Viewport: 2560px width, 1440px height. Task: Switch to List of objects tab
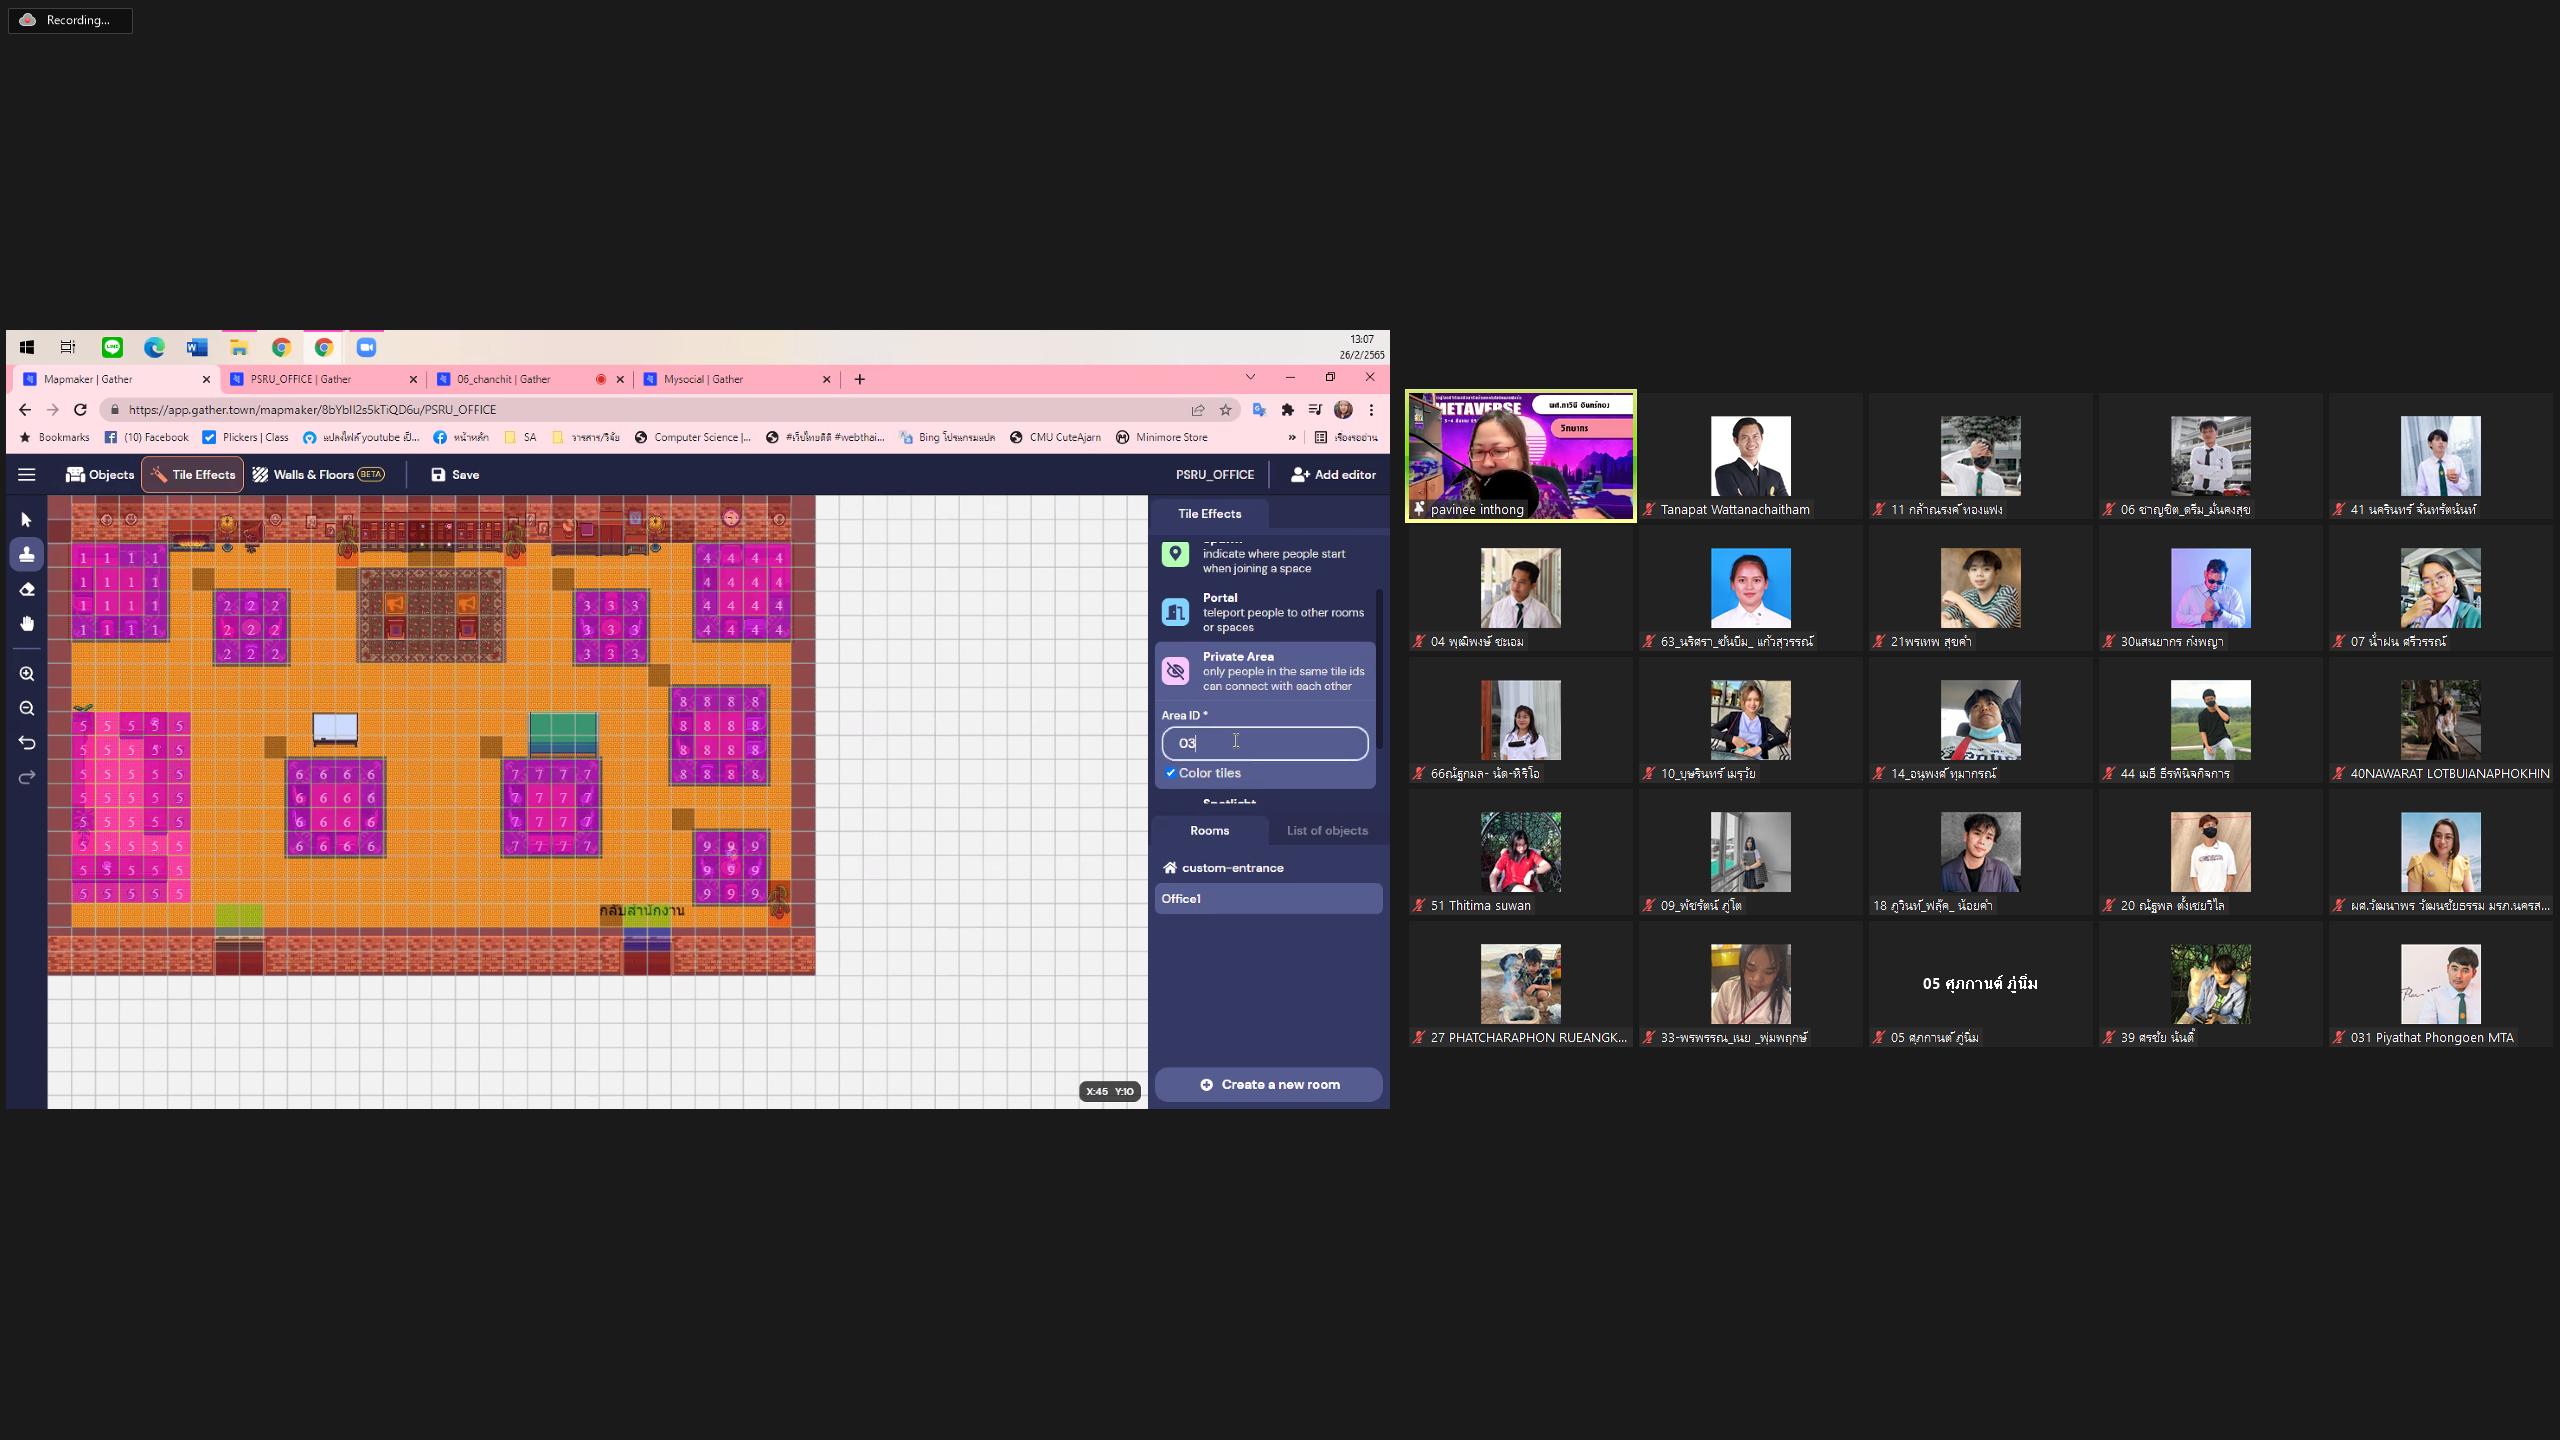coord(1327,831)
